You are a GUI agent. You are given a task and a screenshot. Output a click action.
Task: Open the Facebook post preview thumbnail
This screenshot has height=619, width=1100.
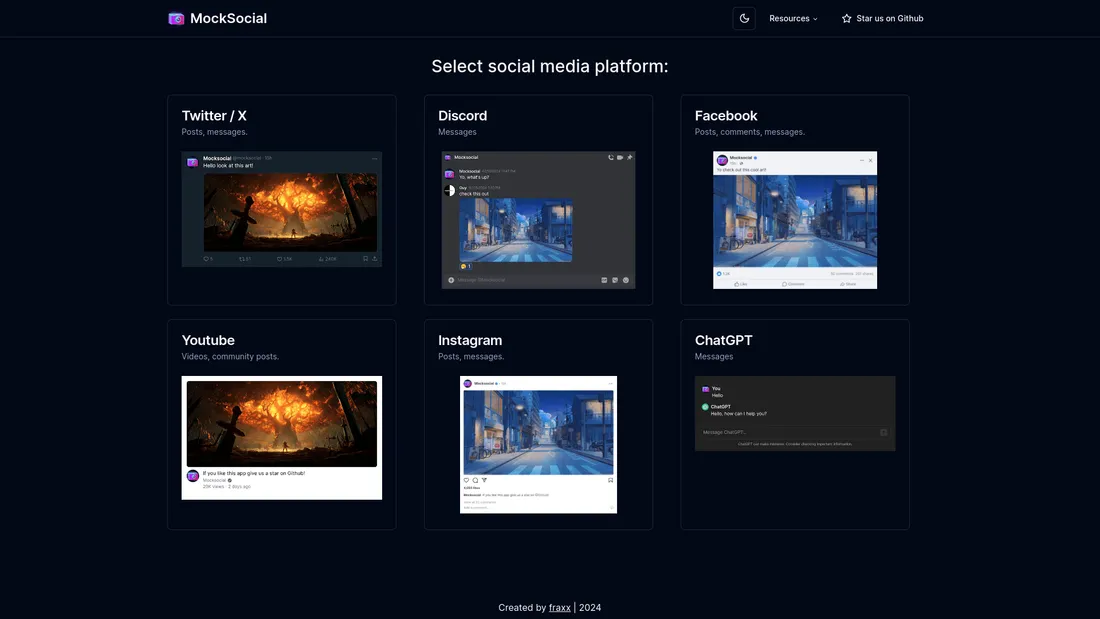tap(795, 220)
